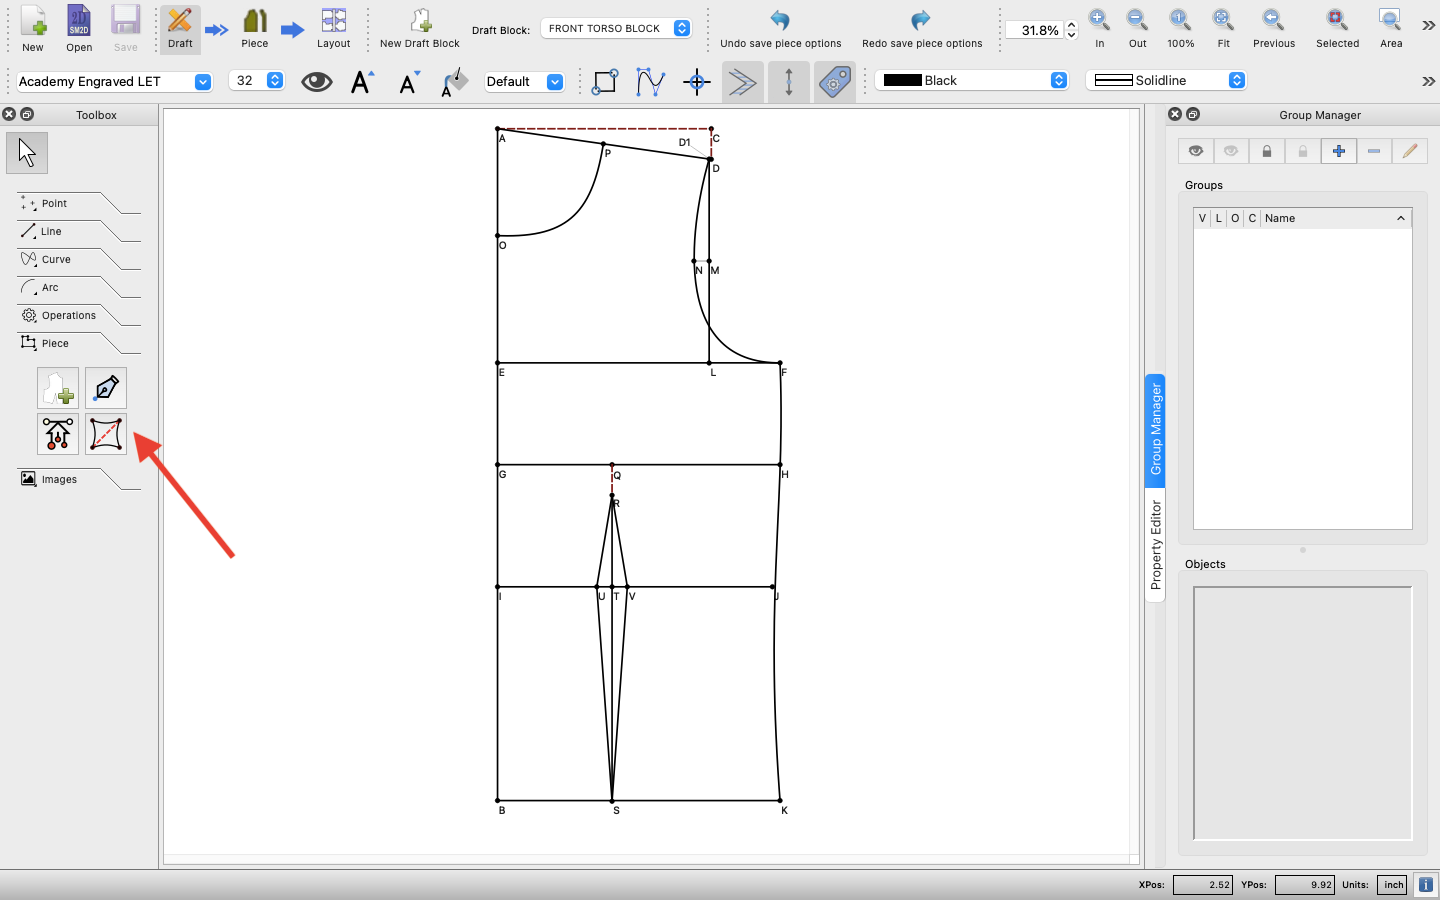Show all groups with the eye icon
This screenshot has height=900, width=1440.
(1196, 151)
